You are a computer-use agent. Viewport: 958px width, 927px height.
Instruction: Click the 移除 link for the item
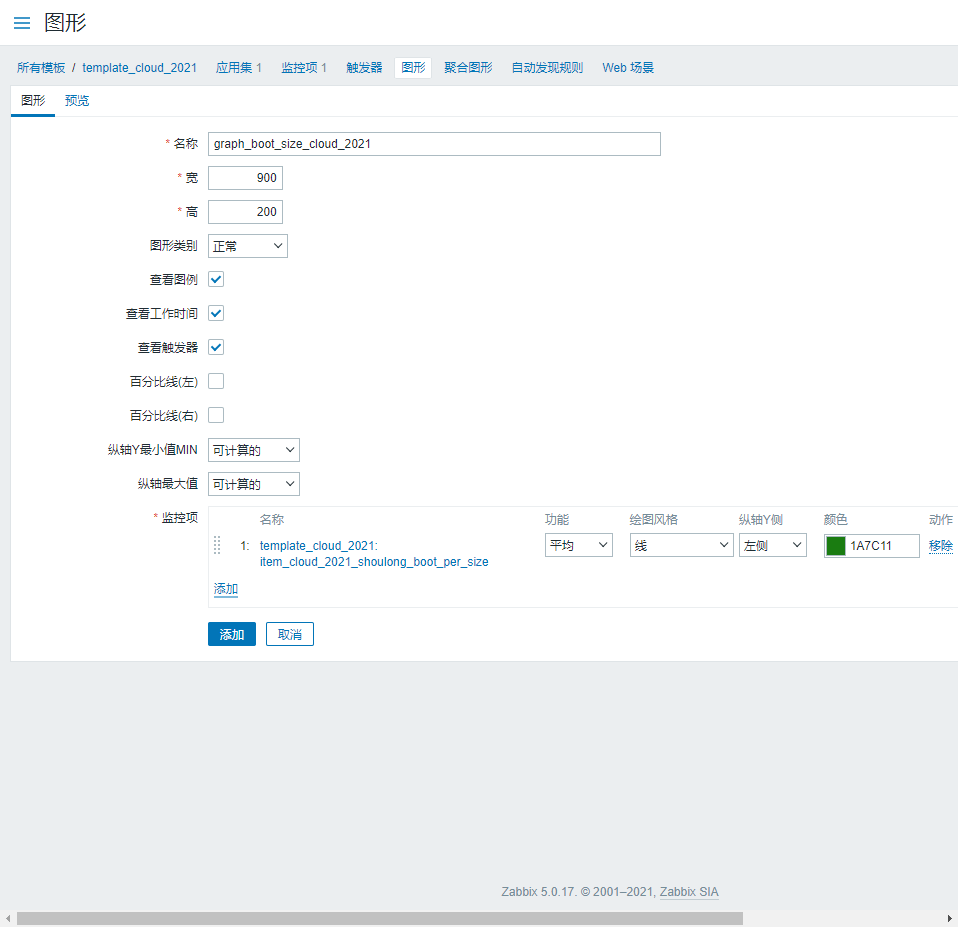tap(940, 546)
